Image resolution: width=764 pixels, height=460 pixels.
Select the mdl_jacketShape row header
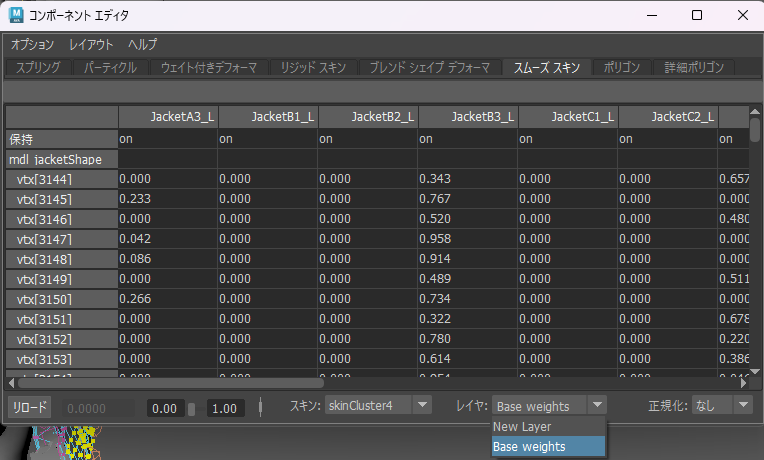62,159
